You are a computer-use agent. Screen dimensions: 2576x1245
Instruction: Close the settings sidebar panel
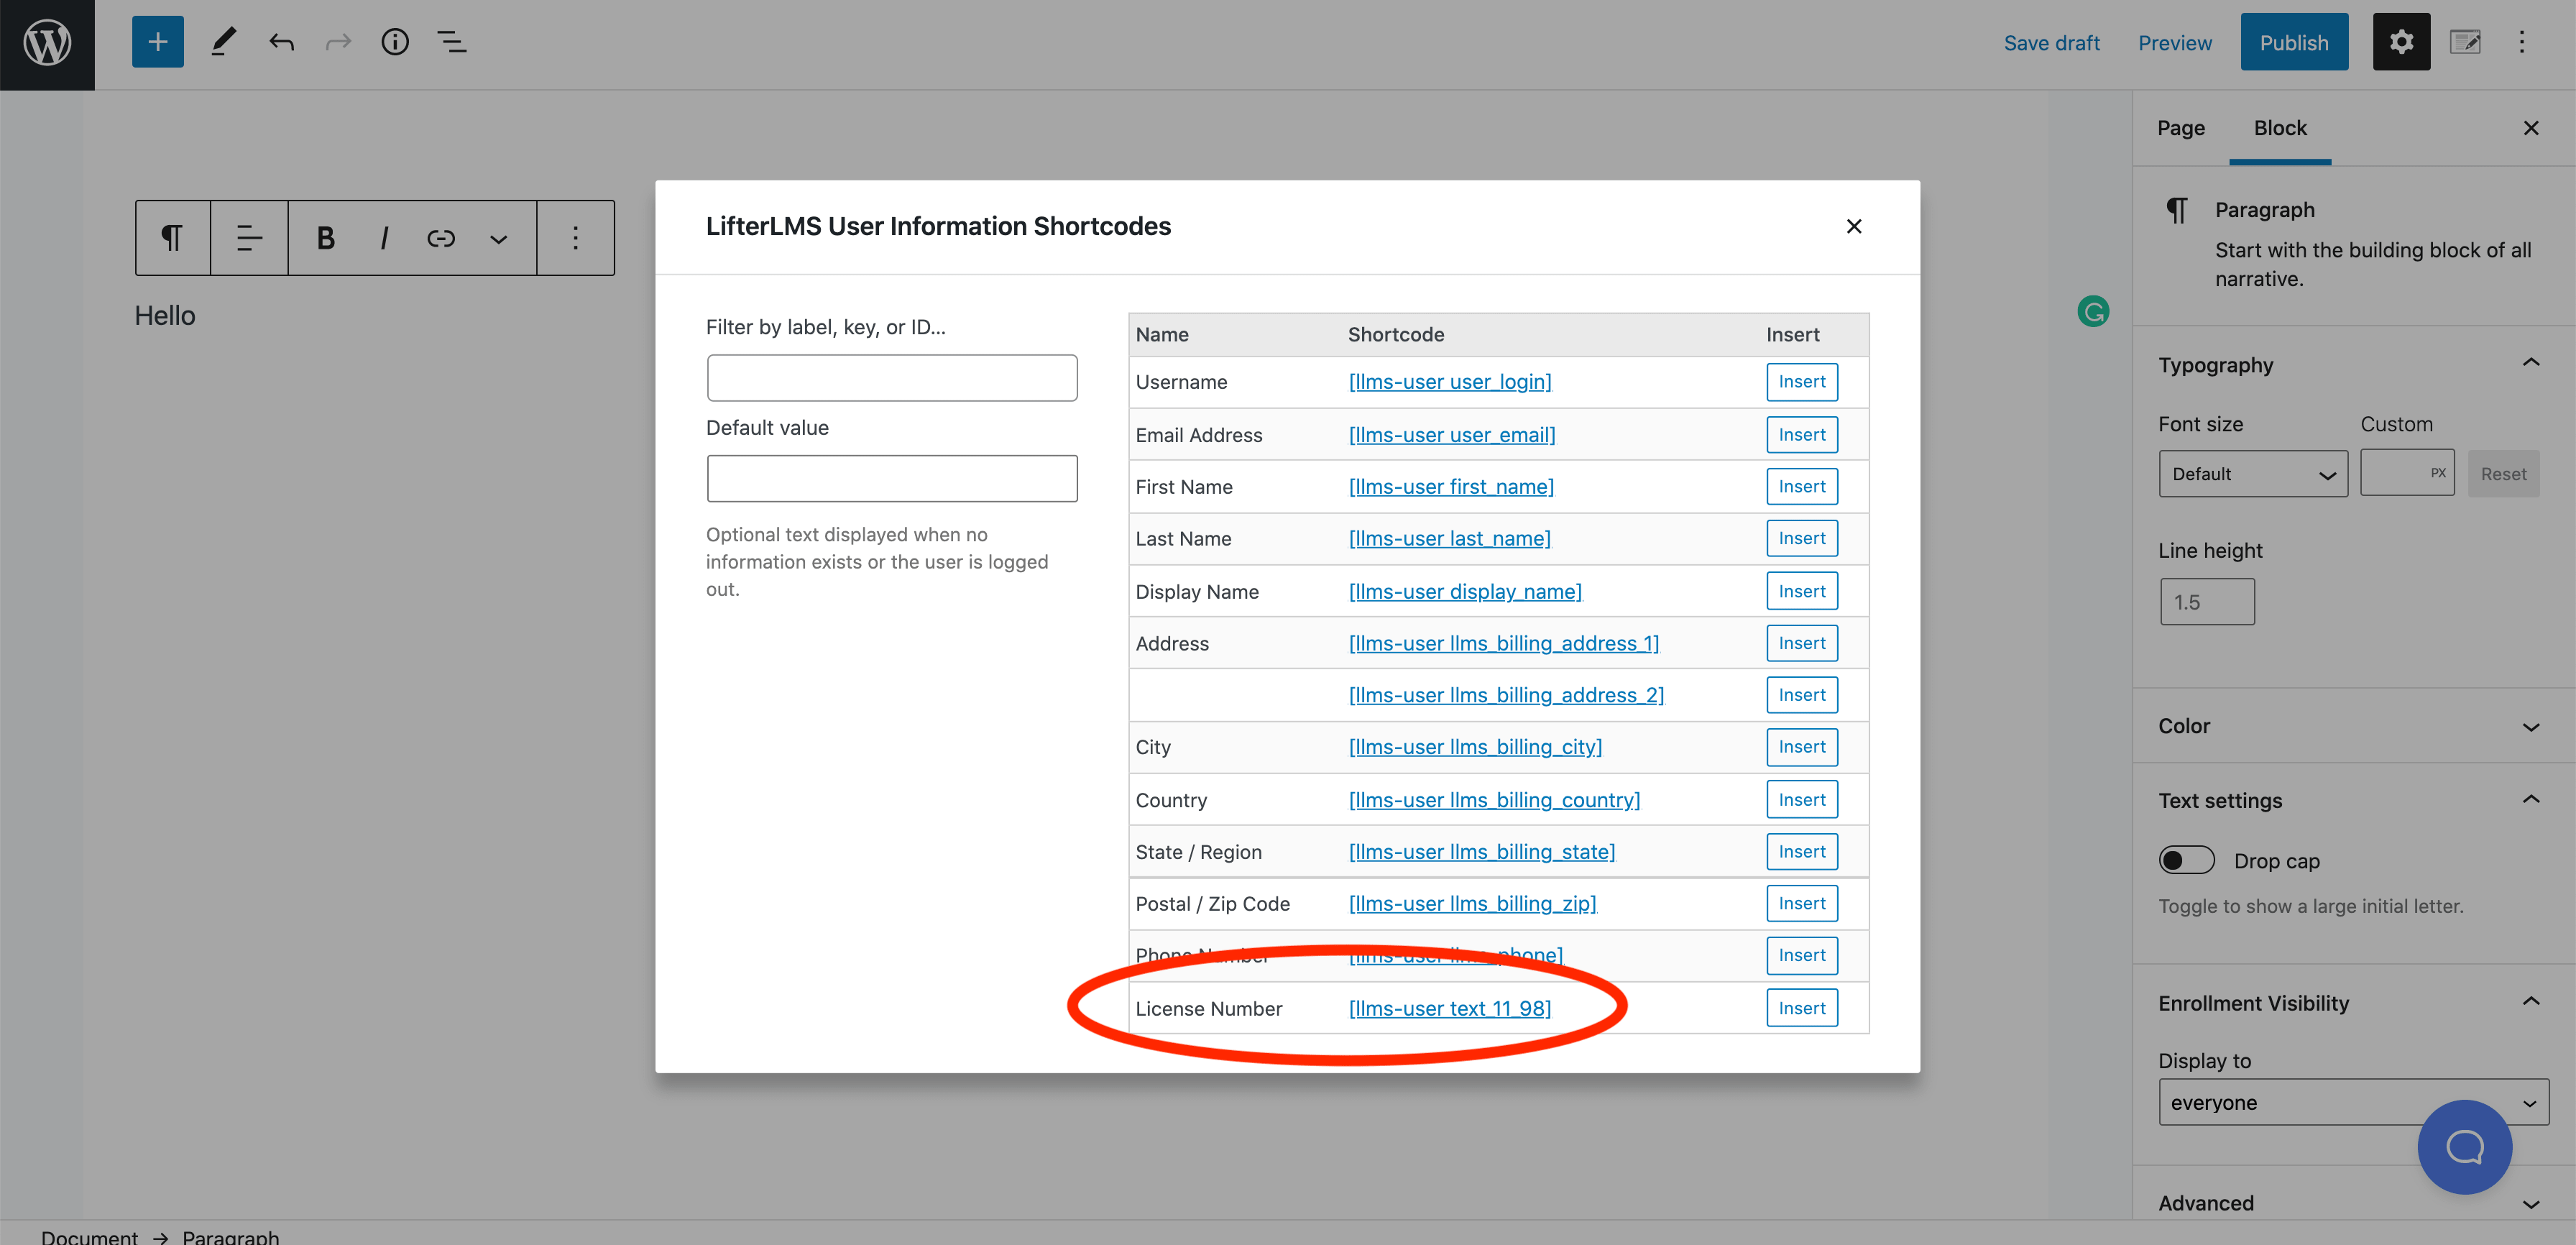[2531, 128]
